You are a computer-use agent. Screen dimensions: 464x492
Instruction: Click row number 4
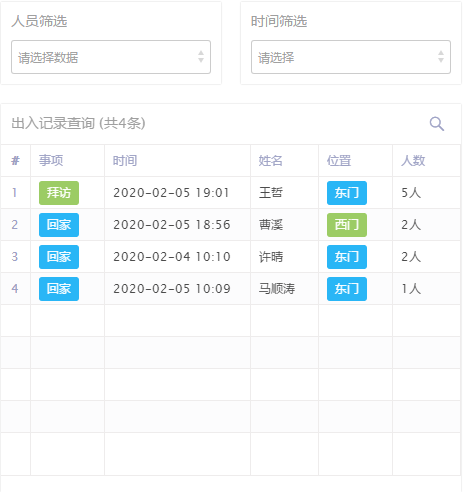(x=15, y=289)
